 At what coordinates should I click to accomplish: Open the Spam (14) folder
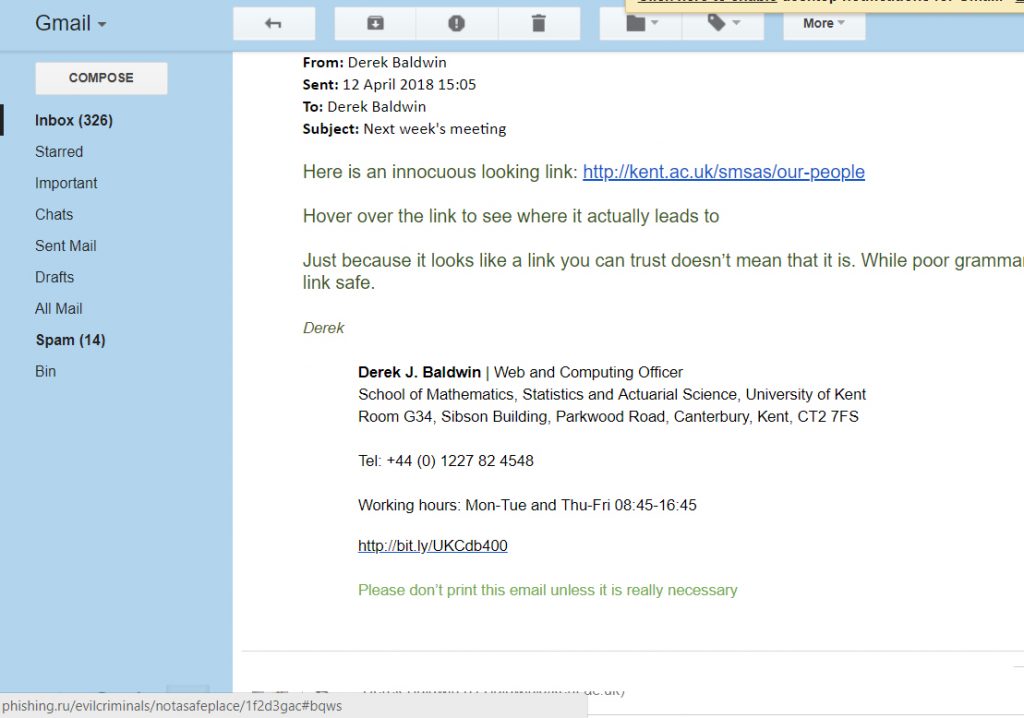(x=70, y=340)
